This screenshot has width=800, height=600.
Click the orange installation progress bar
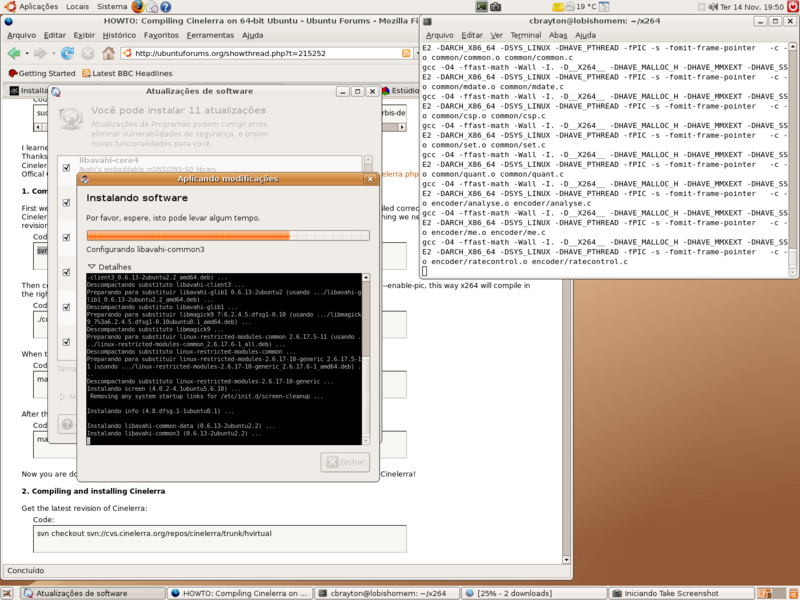228,235
